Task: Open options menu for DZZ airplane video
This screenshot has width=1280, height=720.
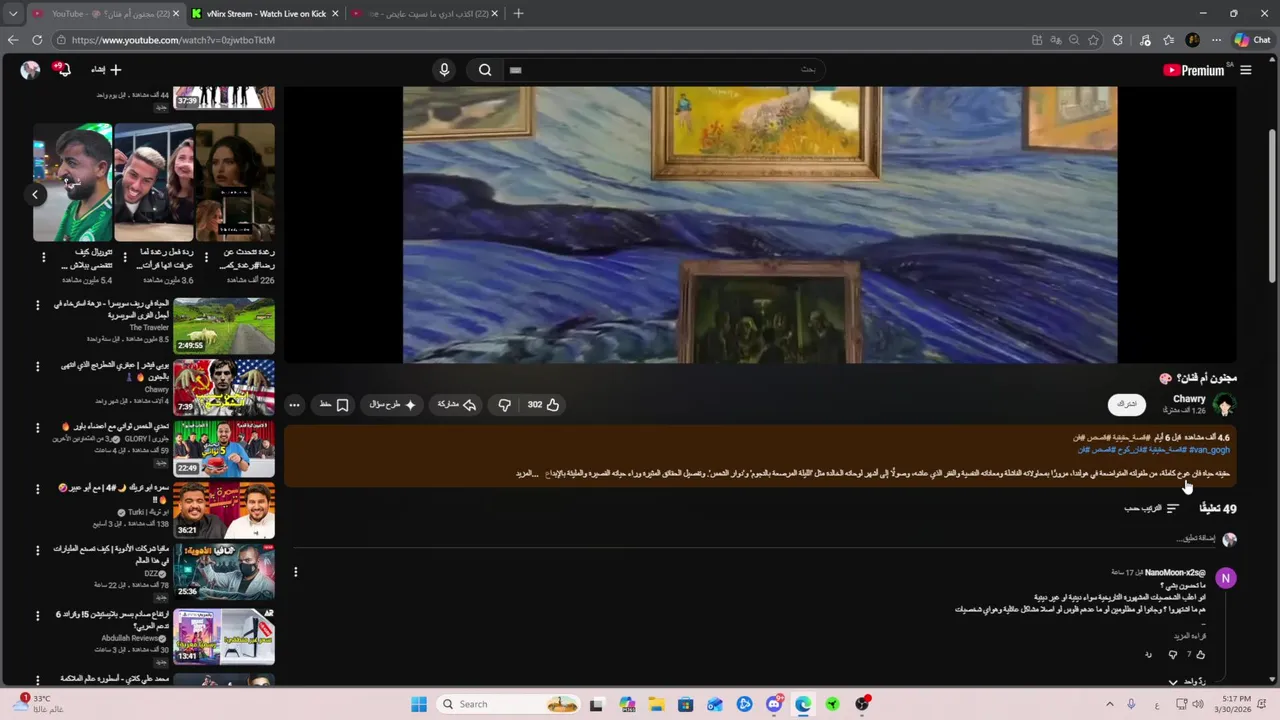Action: 38,550
